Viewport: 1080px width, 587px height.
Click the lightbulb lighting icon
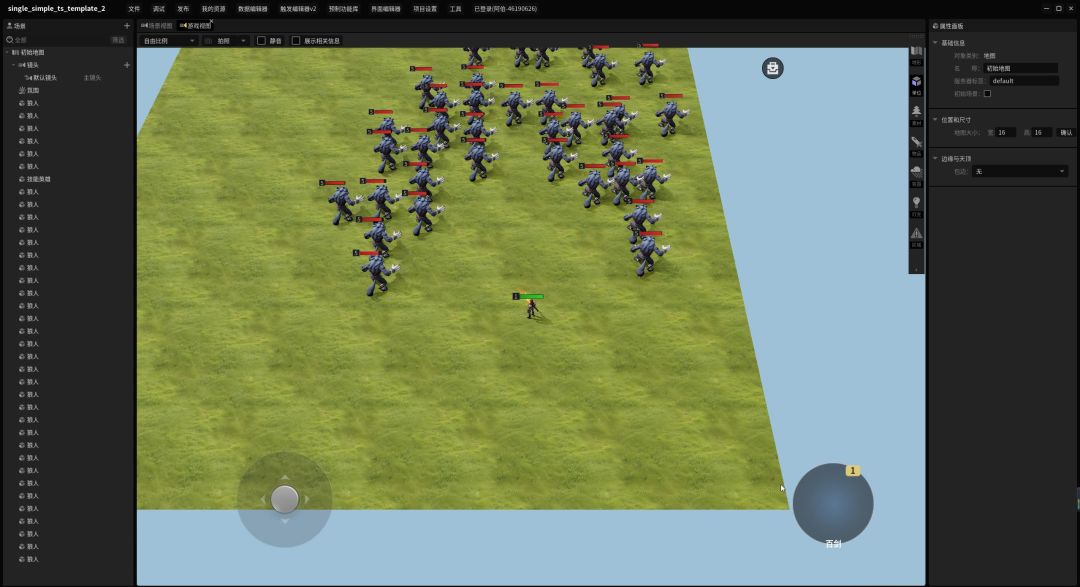[916, 205]
